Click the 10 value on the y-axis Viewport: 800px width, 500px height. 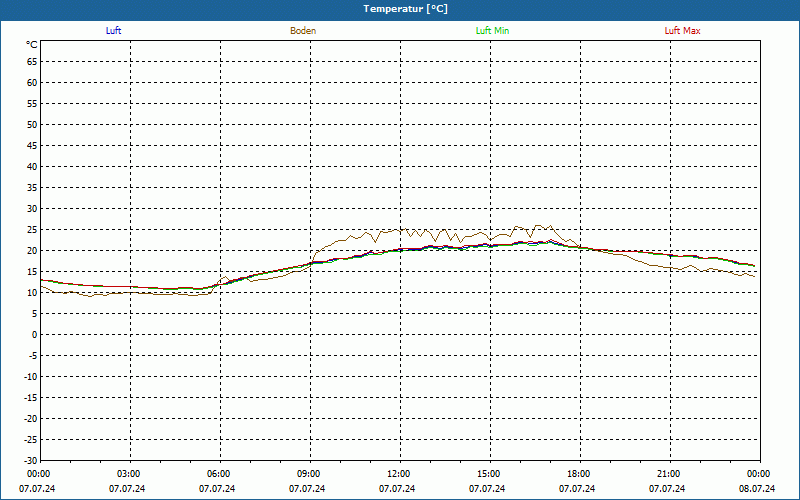click(x=32, y=292)
